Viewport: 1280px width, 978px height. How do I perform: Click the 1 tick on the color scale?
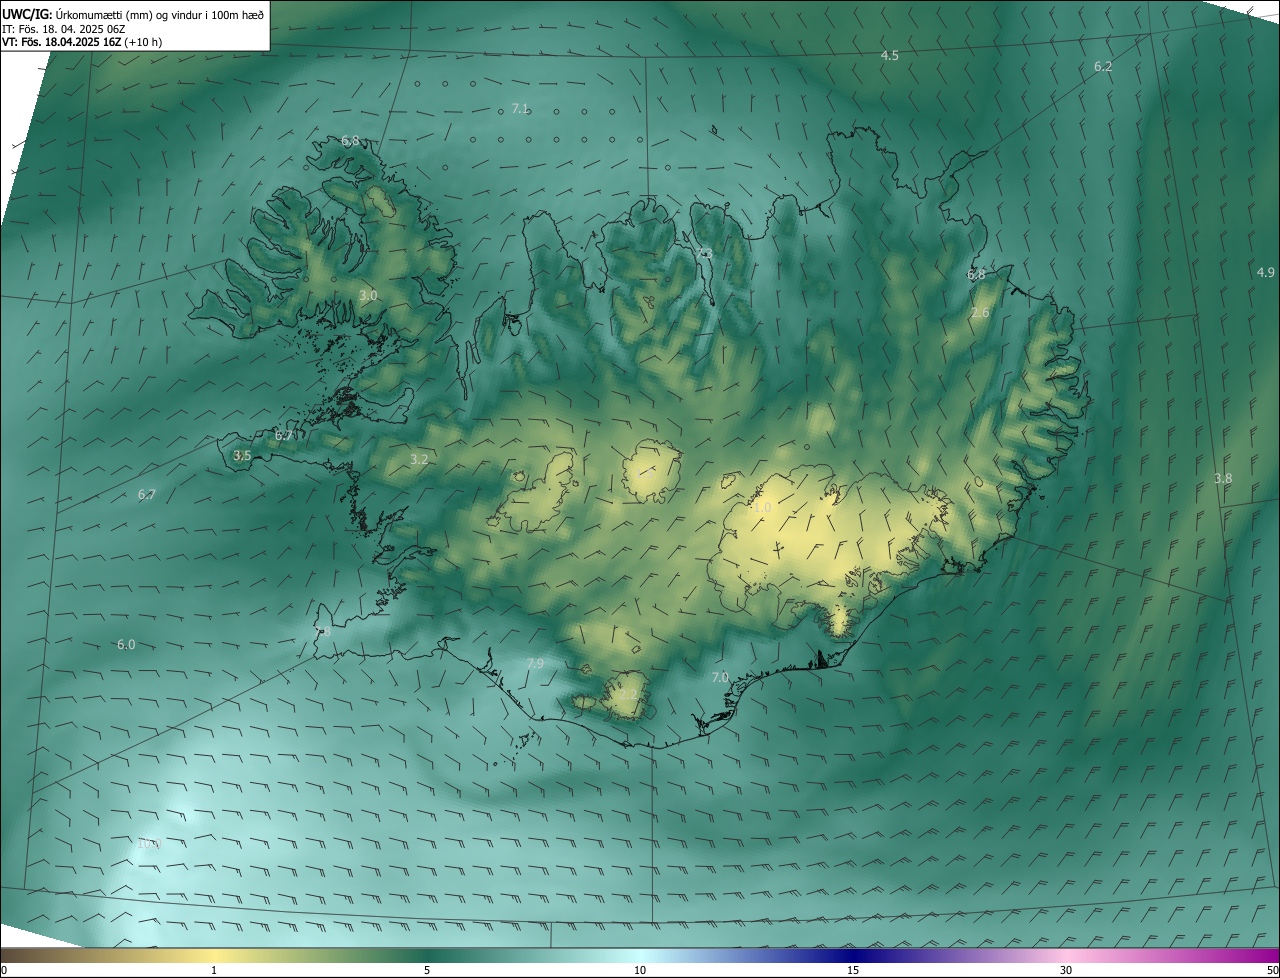coord(214,970)
